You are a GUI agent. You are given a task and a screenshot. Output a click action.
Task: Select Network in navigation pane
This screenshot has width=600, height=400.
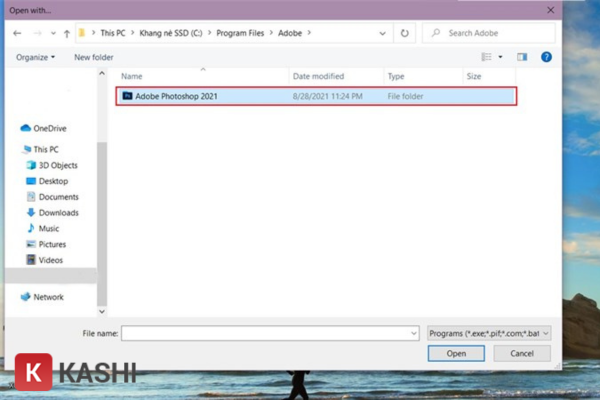[x=48, y=297]
